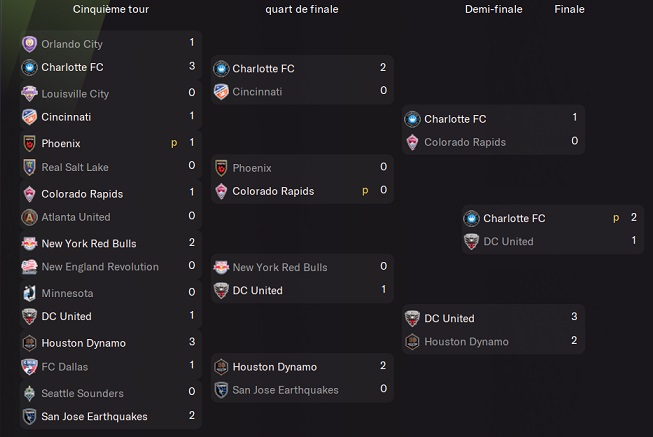Screen dimensions: 653x437
Task: Open DC United badge in the Finale
Action: click(x=471, y=241)
